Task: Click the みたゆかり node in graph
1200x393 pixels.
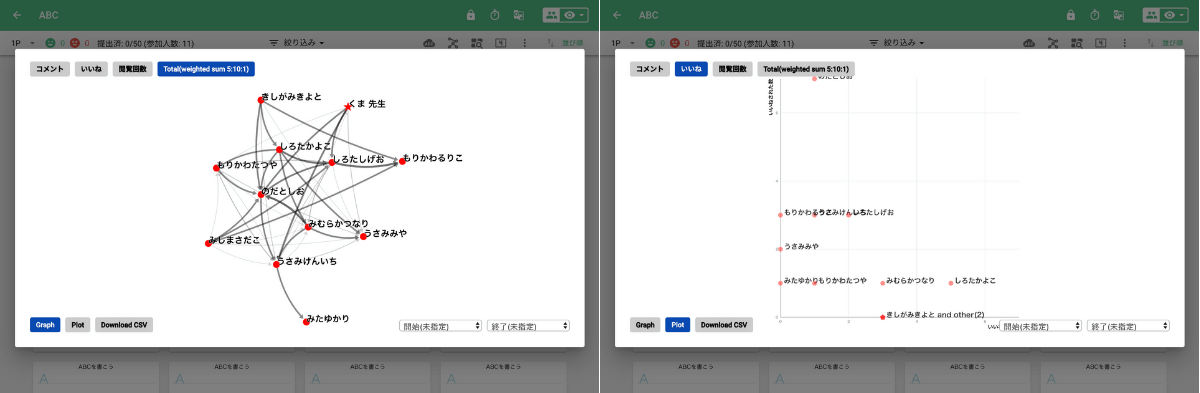Action: 306,321
